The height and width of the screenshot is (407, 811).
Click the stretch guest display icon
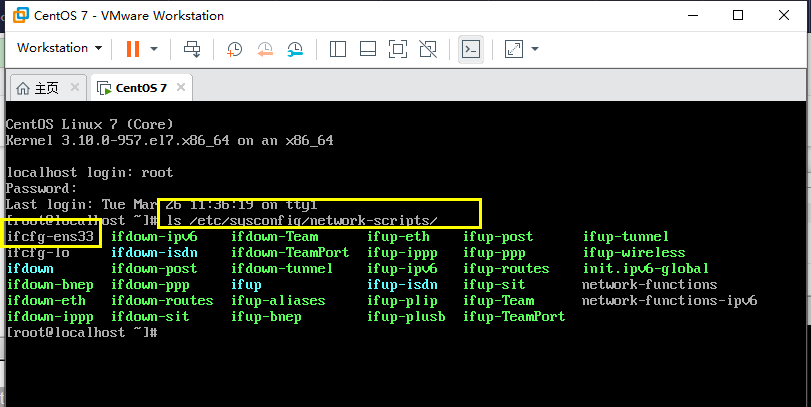coord(514,49)
